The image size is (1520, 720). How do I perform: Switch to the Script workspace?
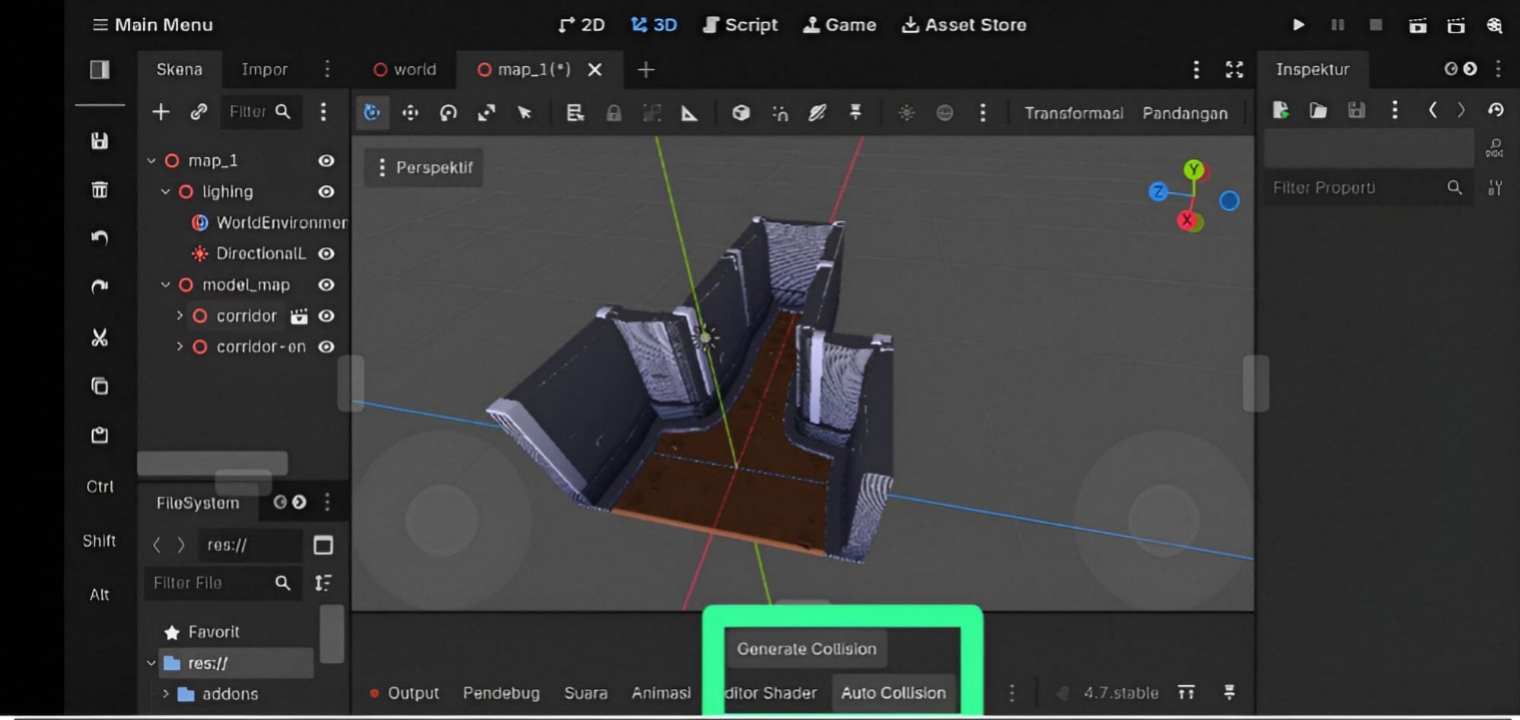point(740,25)
